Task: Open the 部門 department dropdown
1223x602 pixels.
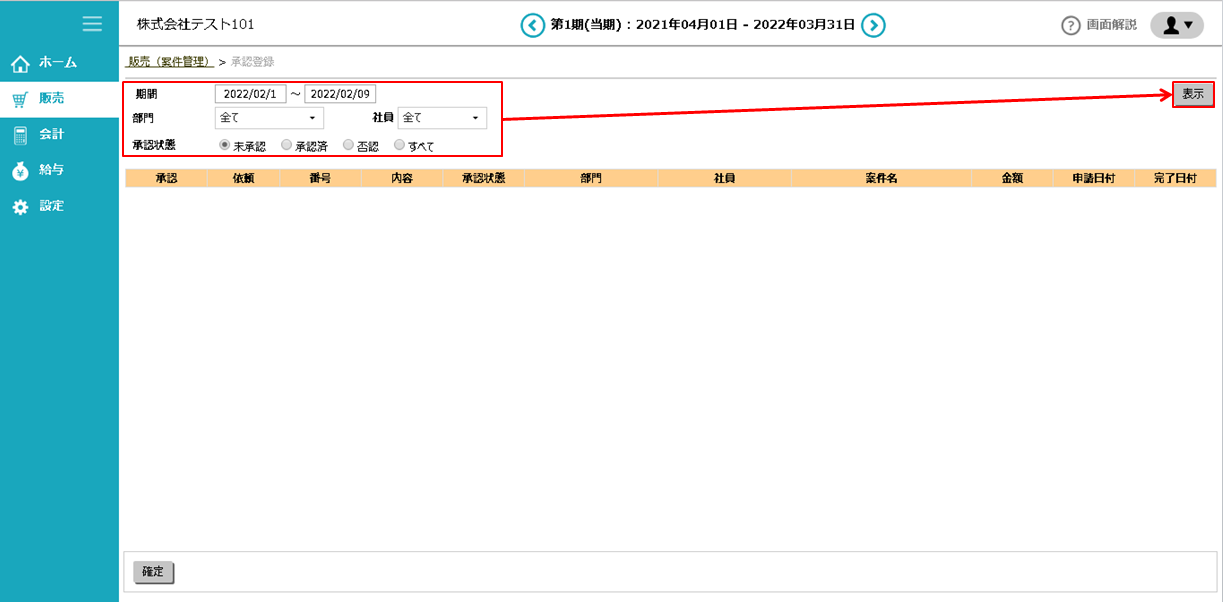Action: coord(269,118)
